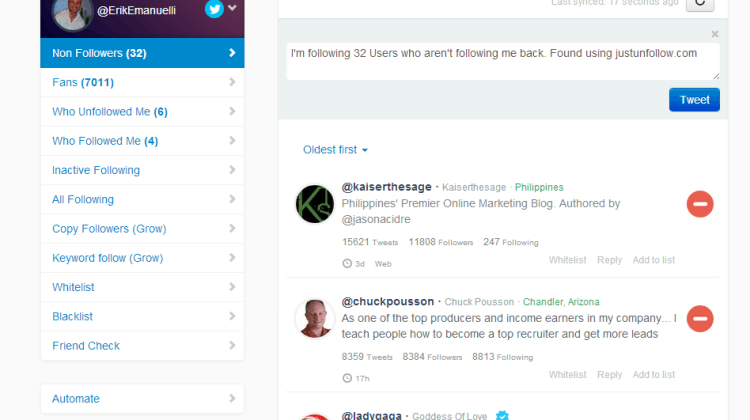
Task: Click chevron arrow on Automate row
Action: pos(232,398)
